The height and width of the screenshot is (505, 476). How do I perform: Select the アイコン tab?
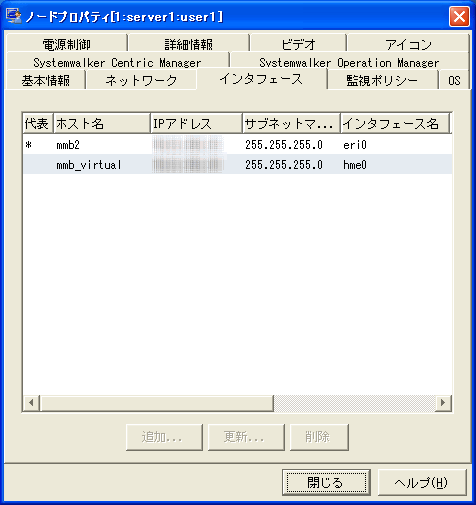click(x=408, y=44)
